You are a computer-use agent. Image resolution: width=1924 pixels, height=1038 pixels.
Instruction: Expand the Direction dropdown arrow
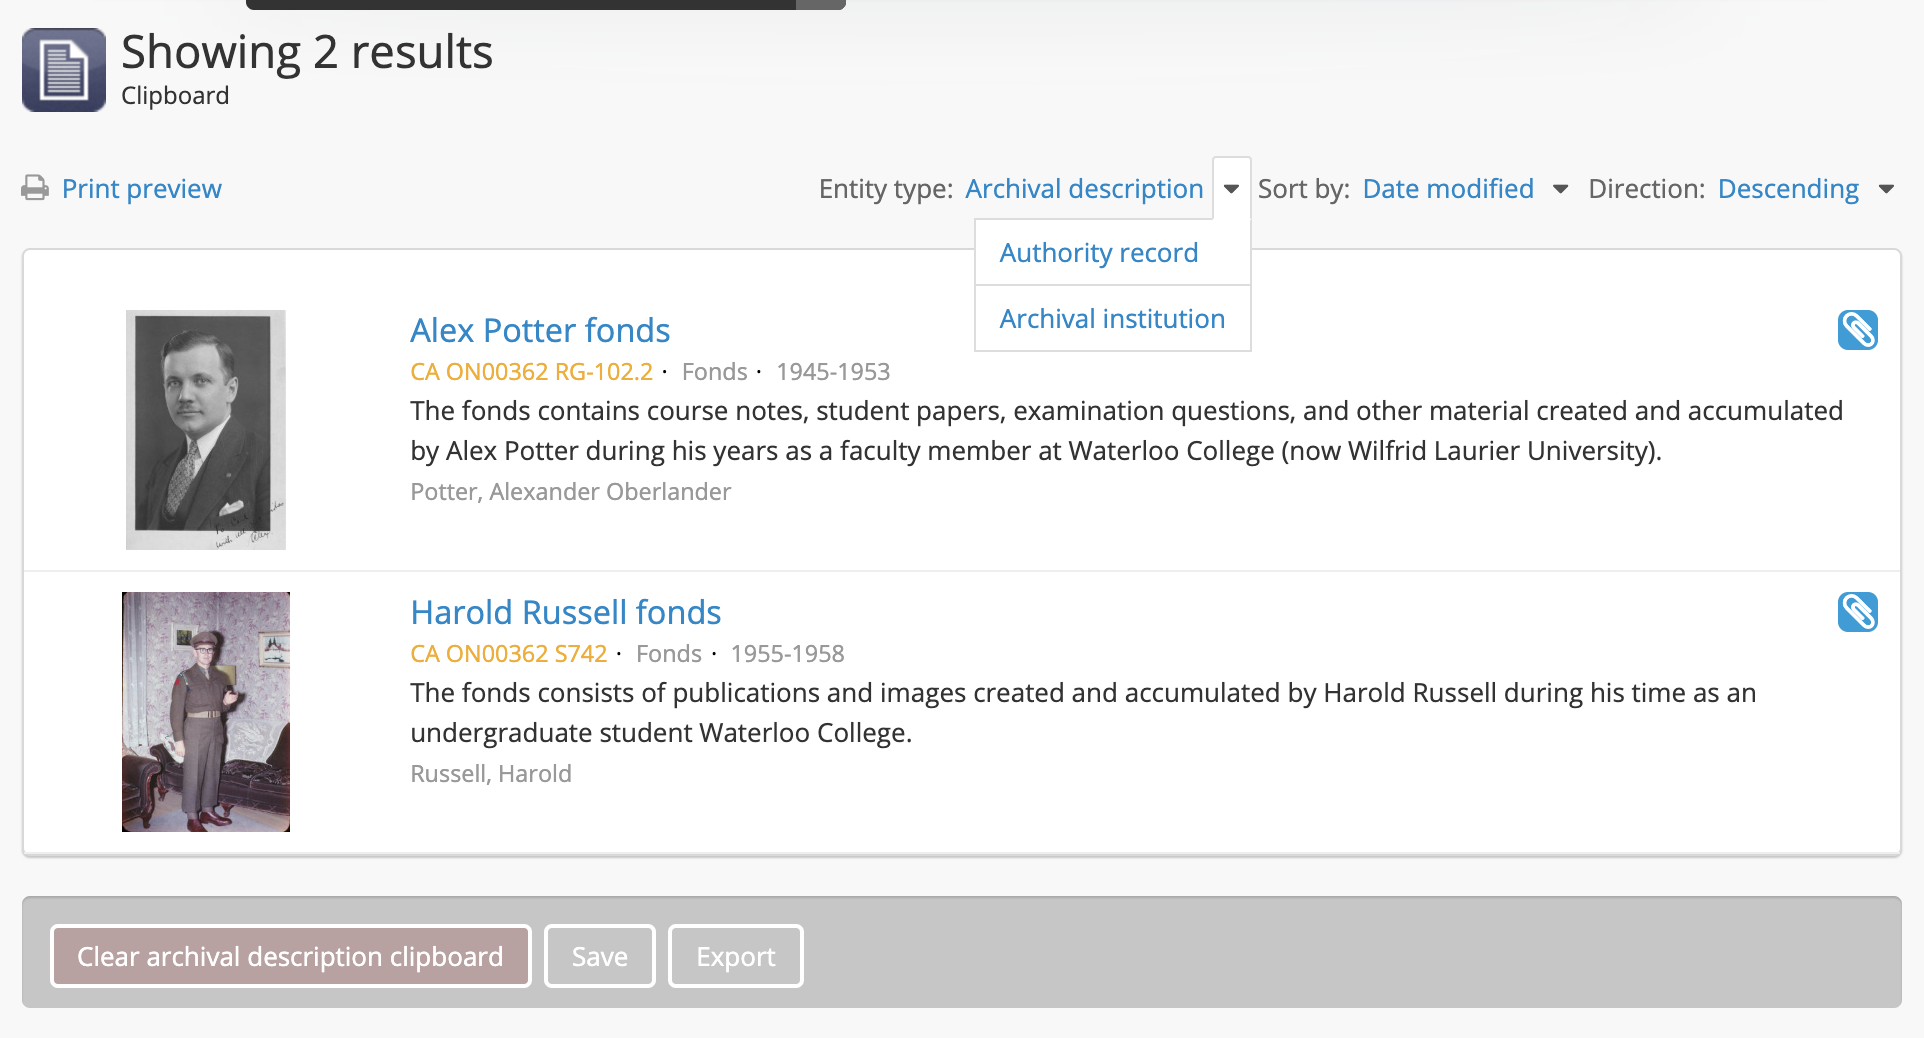tap(1886, 189)
